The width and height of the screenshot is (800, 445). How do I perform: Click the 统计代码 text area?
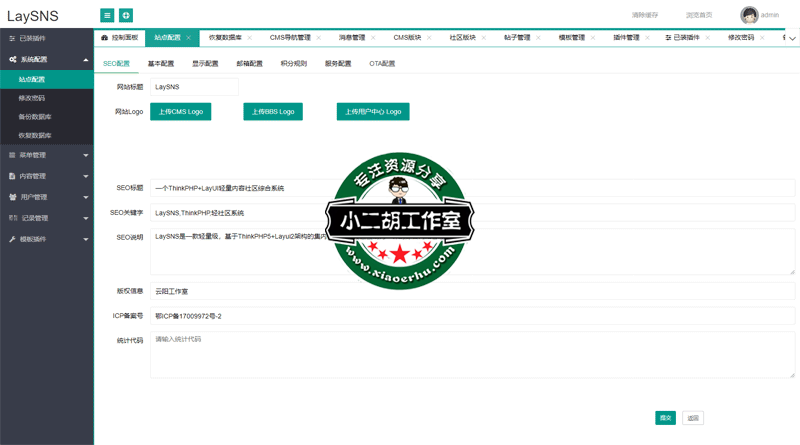[472, 354]
